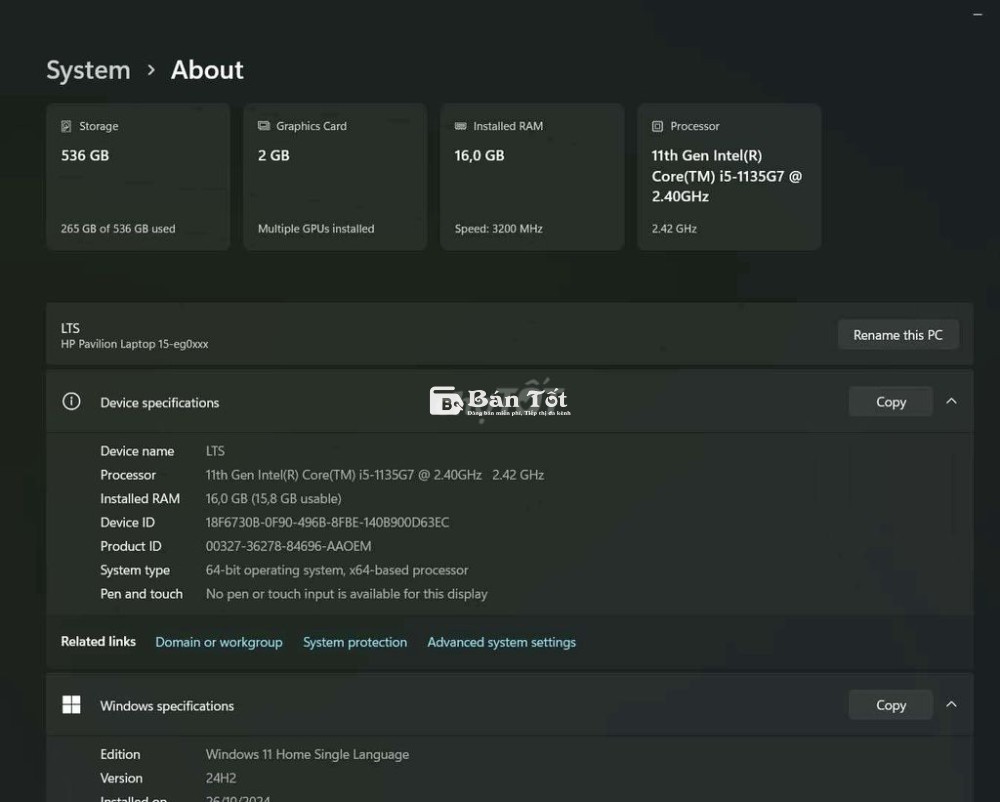Open the Storage 536 GB card
The image size is (1000, 802).
(x=138, y=177)
